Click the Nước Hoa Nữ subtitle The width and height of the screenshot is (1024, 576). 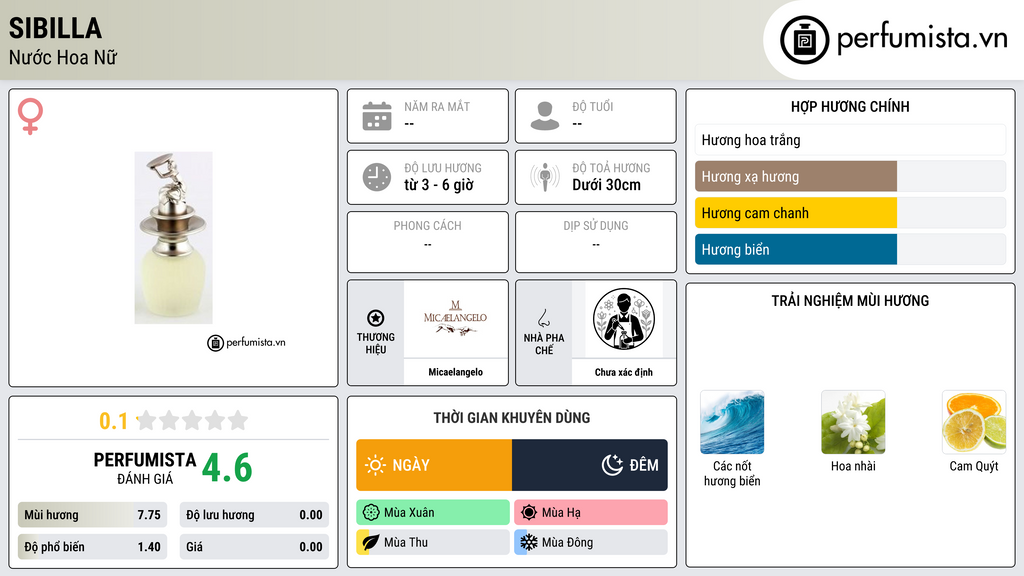63,58
